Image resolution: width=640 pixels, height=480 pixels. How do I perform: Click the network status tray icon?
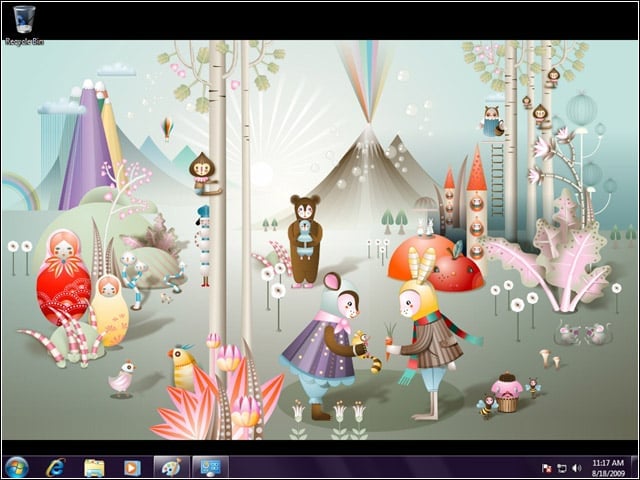pos(562,468)
